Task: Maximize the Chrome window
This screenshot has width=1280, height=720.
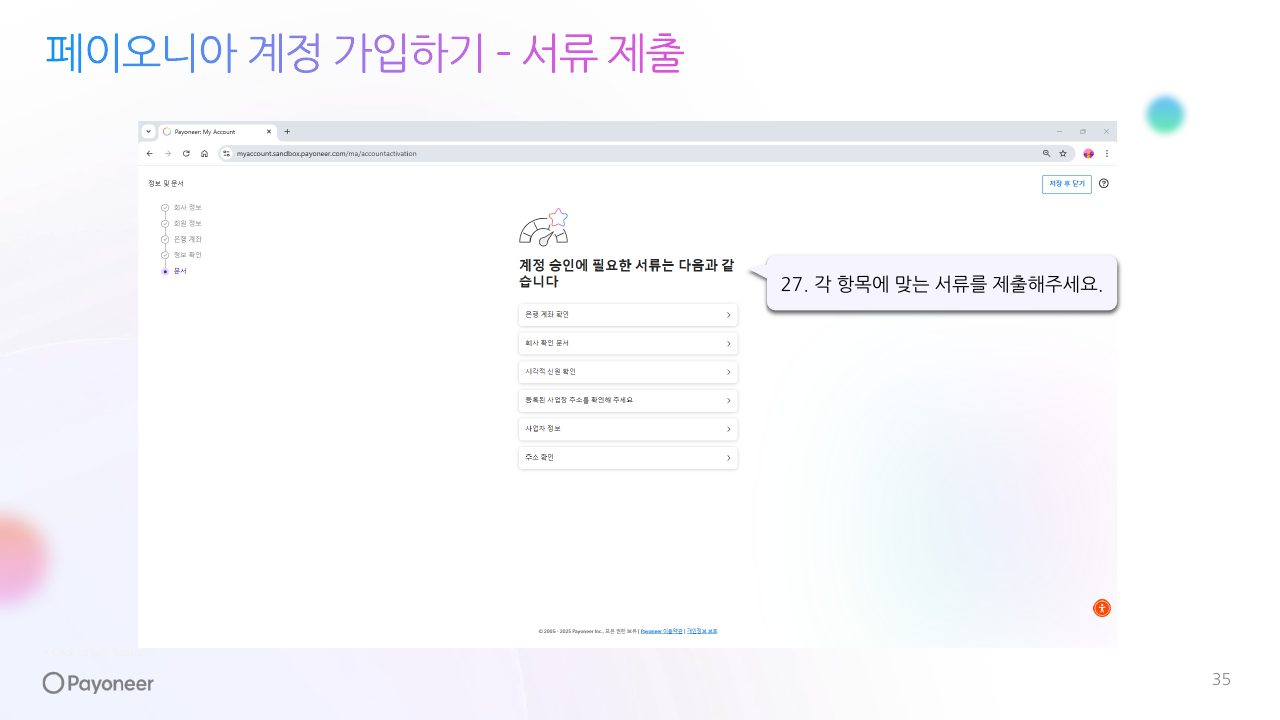Action: (x=1083, y=132)
